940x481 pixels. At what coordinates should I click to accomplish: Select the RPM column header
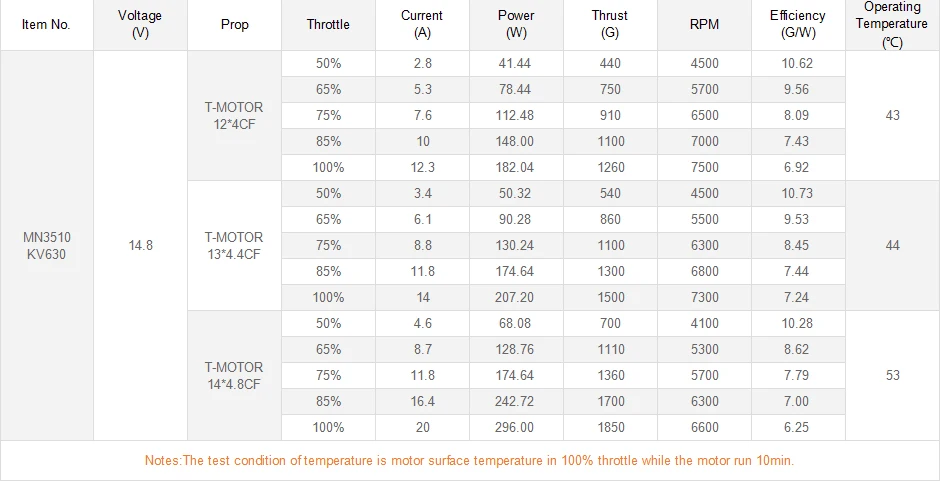coord(704,25)
